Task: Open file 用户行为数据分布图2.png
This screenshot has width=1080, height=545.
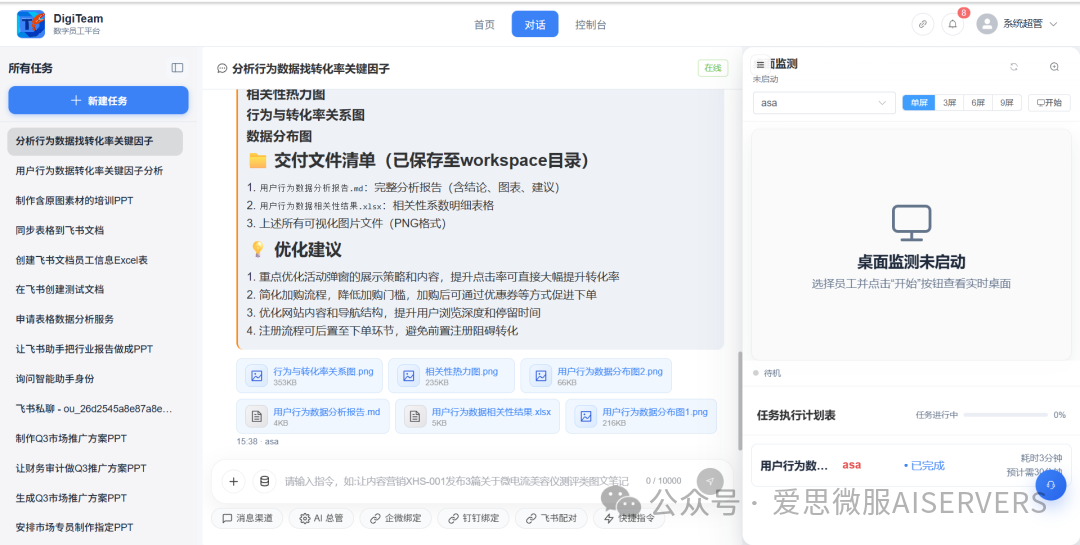Action: point(596,376)
